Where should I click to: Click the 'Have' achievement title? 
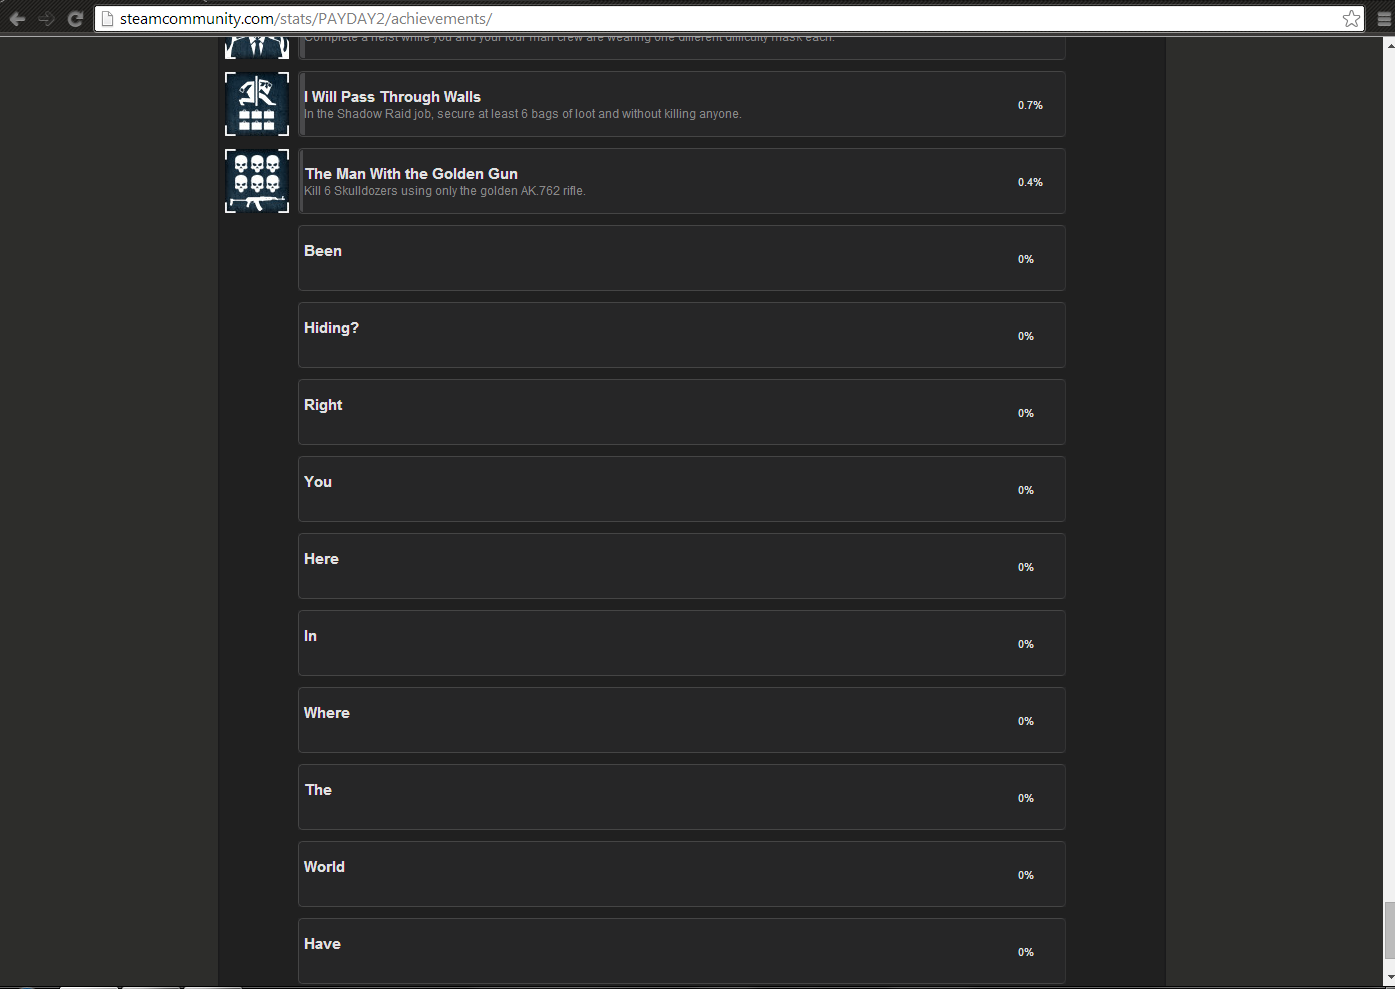322,944
